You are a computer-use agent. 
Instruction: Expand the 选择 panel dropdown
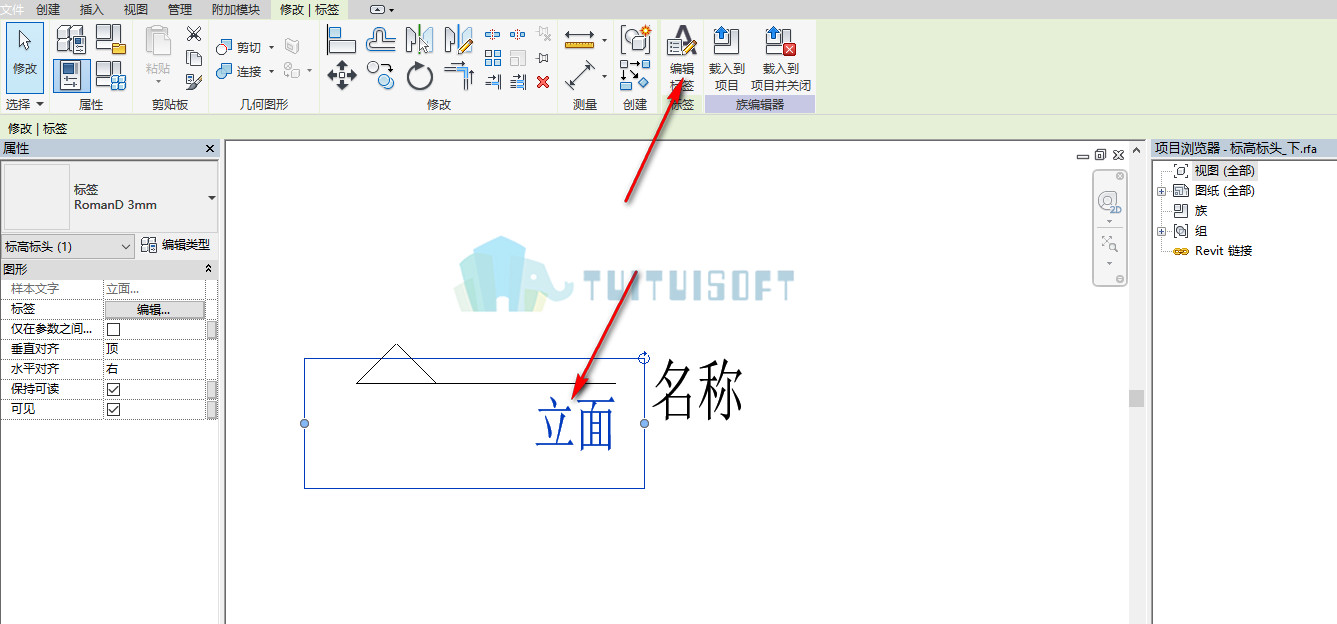[x=25, y=104]
